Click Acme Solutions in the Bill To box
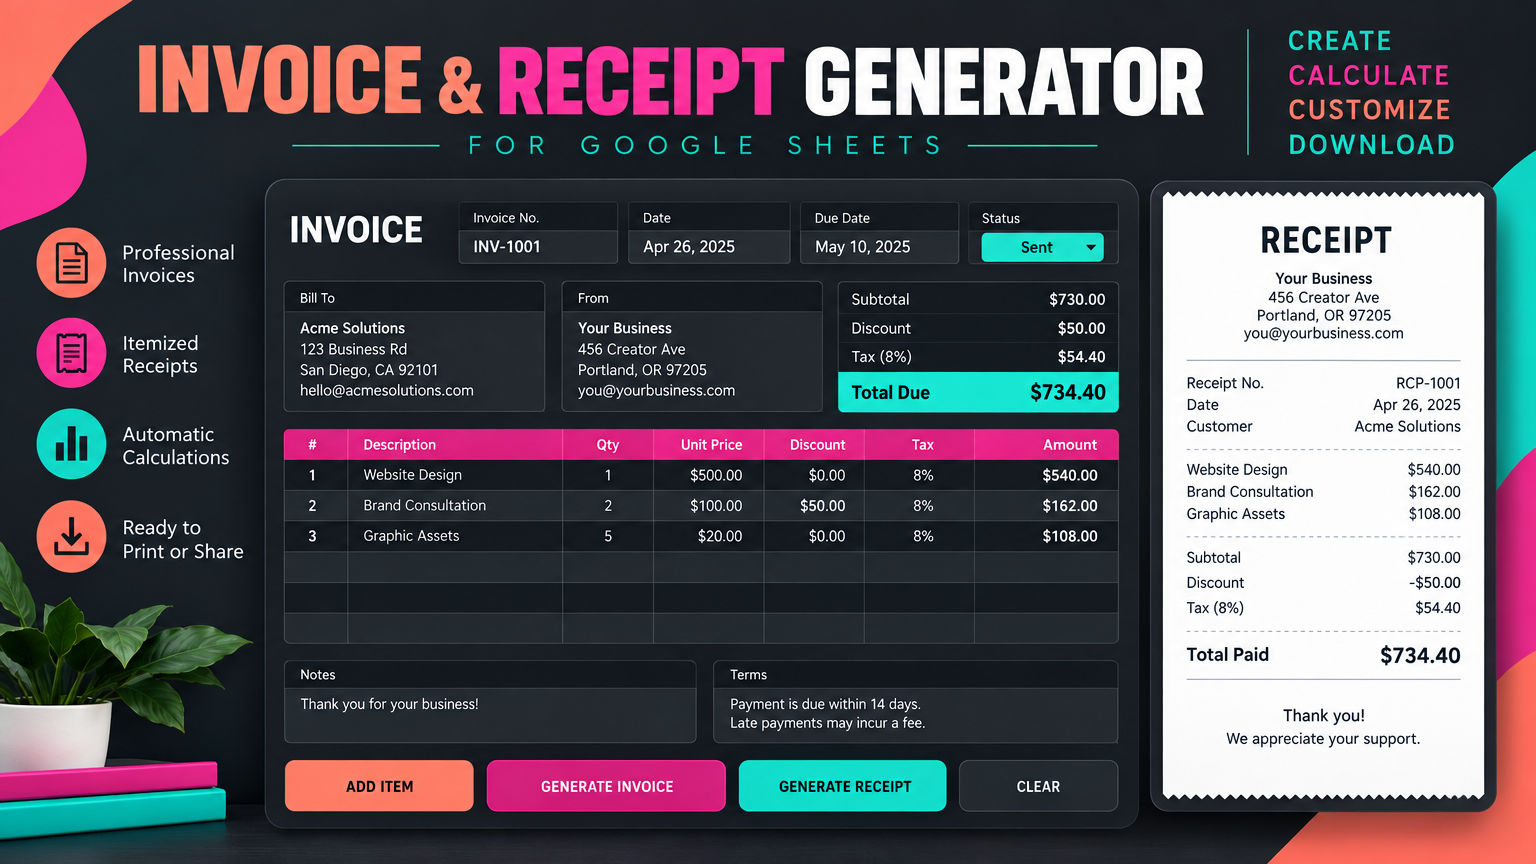Screen dimensions: 1536x864 click(352, 328)
